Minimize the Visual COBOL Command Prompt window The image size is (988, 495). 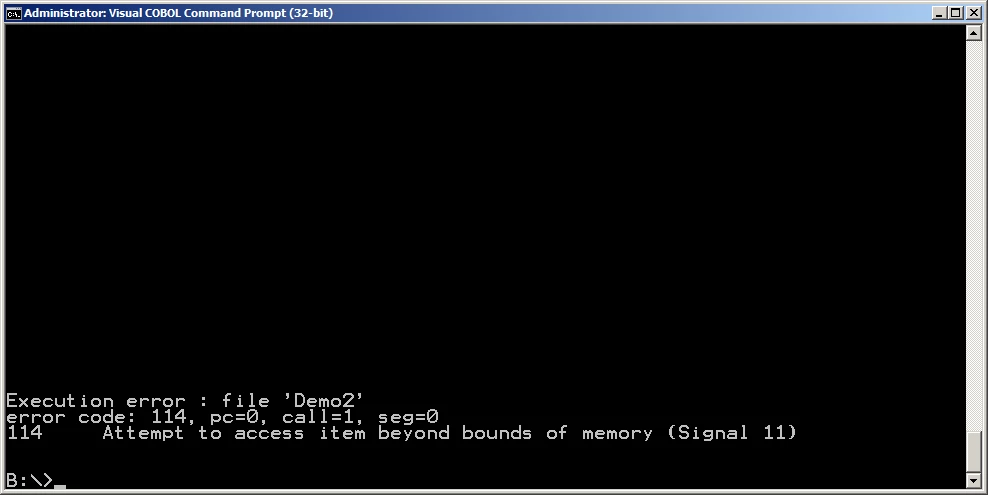coord(939,13)
